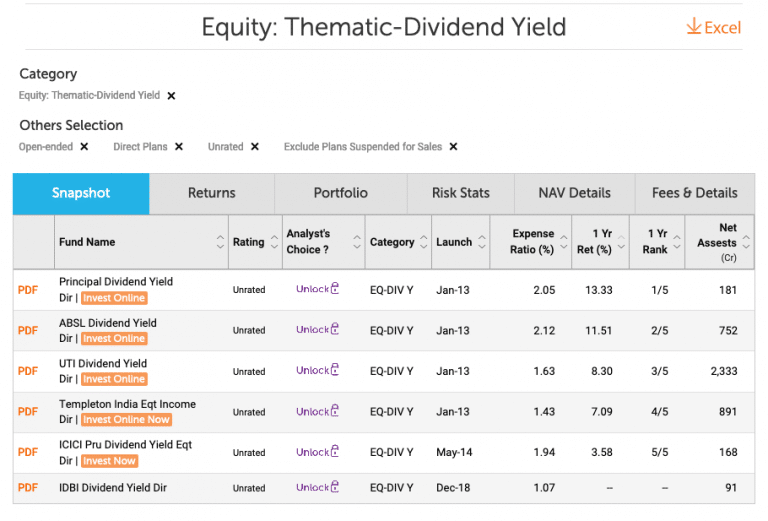
Task: Select the 752 net assets value
Action: [728, 331]
